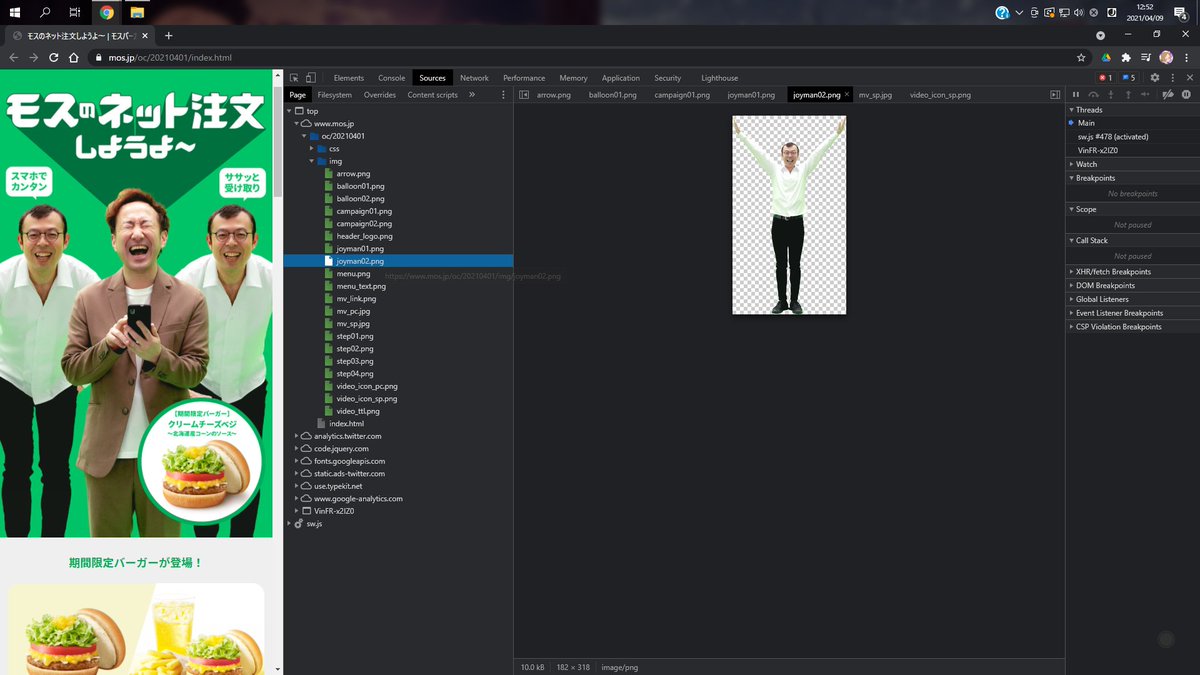Viewport: 1200px width, 675px height.
Task: Show more navigator tabs via chevron
Action: click(x=472, y=95)
